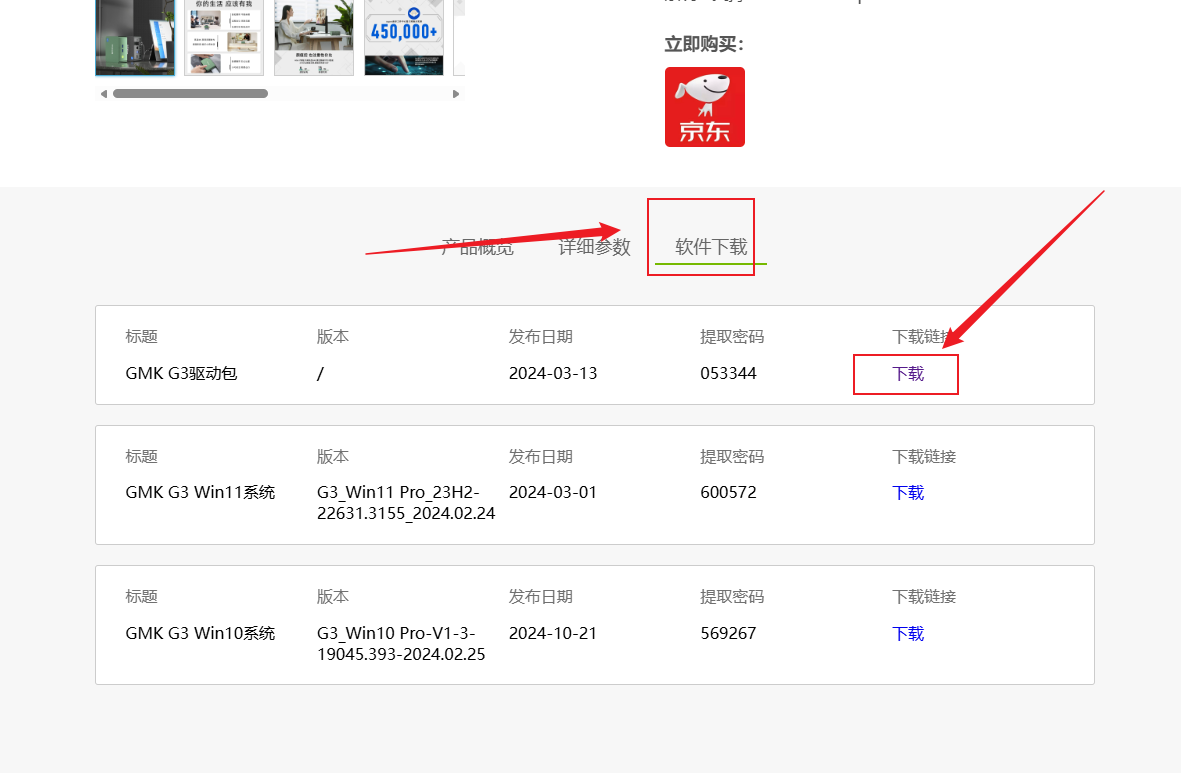Select the 450,000+ product thumbnail

[x=404, y=38]
